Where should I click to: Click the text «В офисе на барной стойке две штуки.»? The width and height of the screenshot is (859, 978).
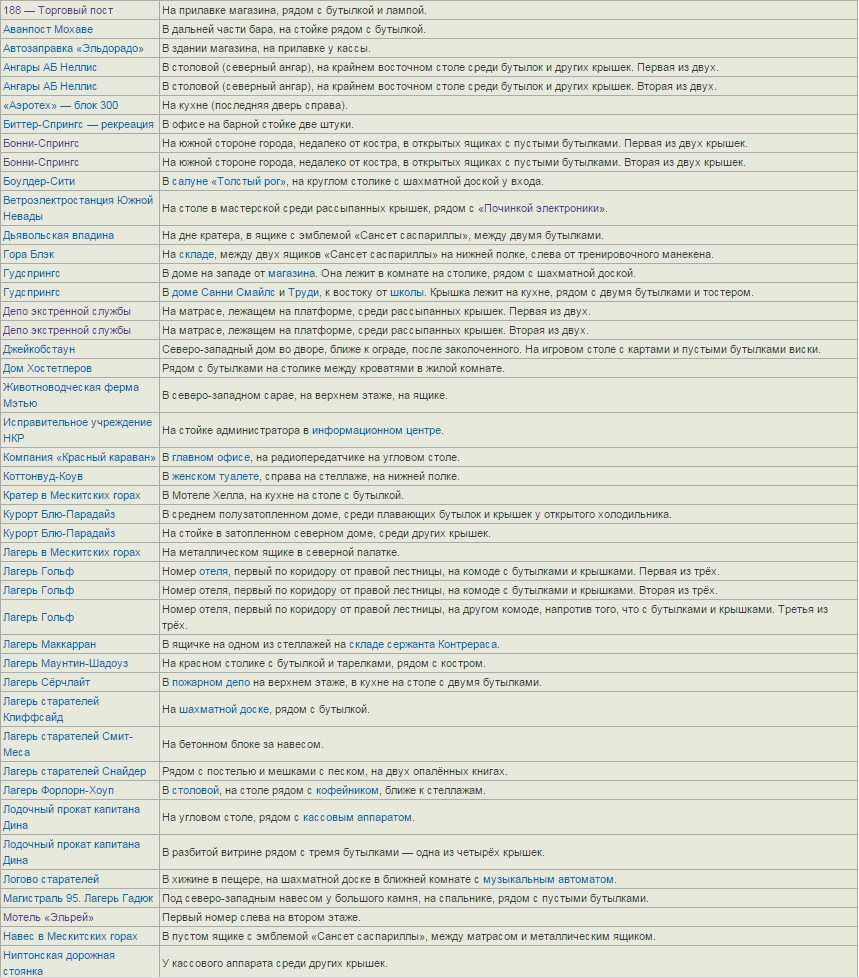(x=258, y=124)
